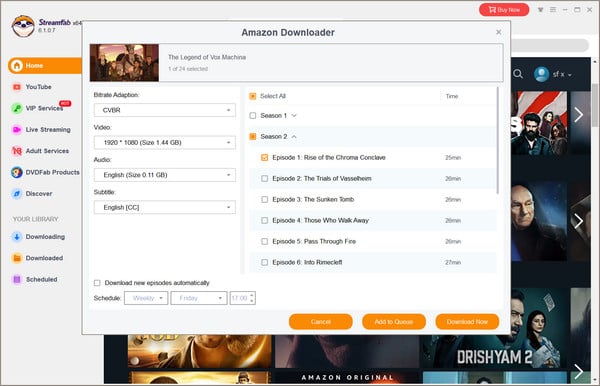Open the sf x account dropdown
The width and height of the screenshot is (600, 386).
coord(562,74)
